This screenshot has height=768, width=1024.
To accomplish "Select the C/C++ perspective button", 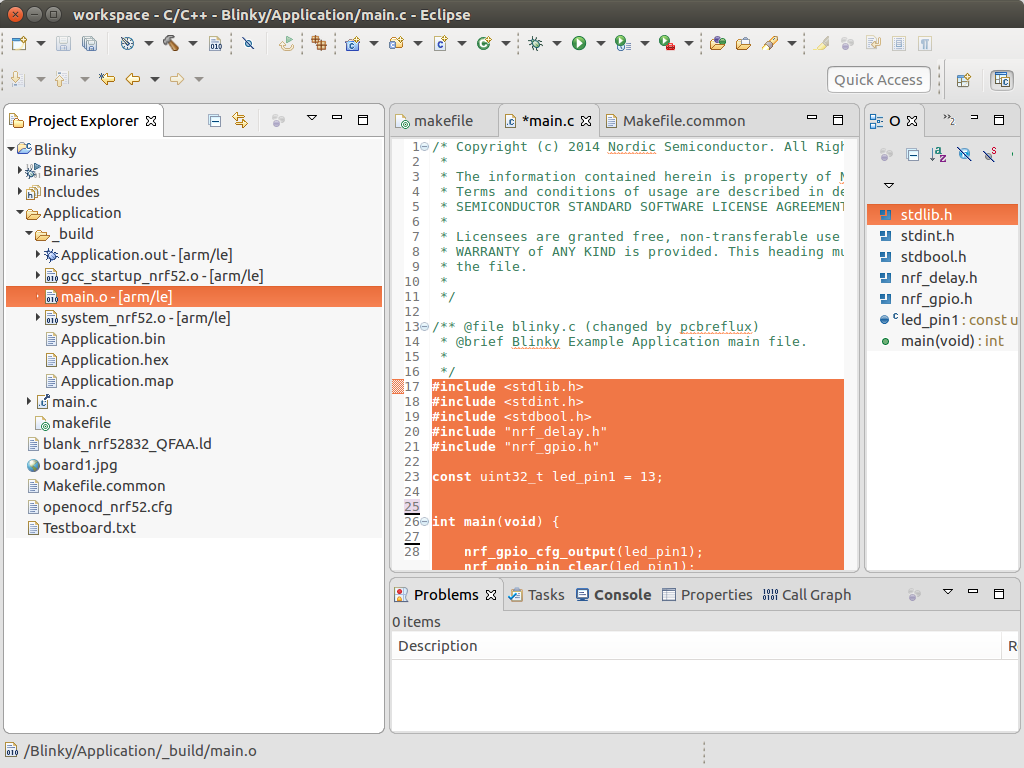I will [1002, 80].
